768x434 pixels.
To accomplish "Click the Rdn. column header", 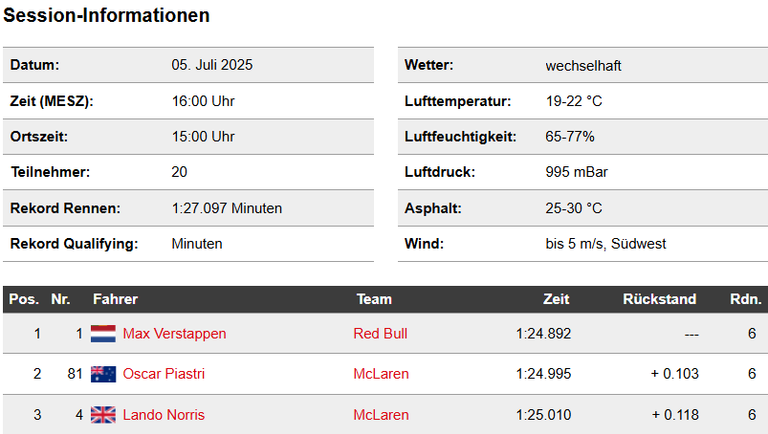I will pos(745,299).
